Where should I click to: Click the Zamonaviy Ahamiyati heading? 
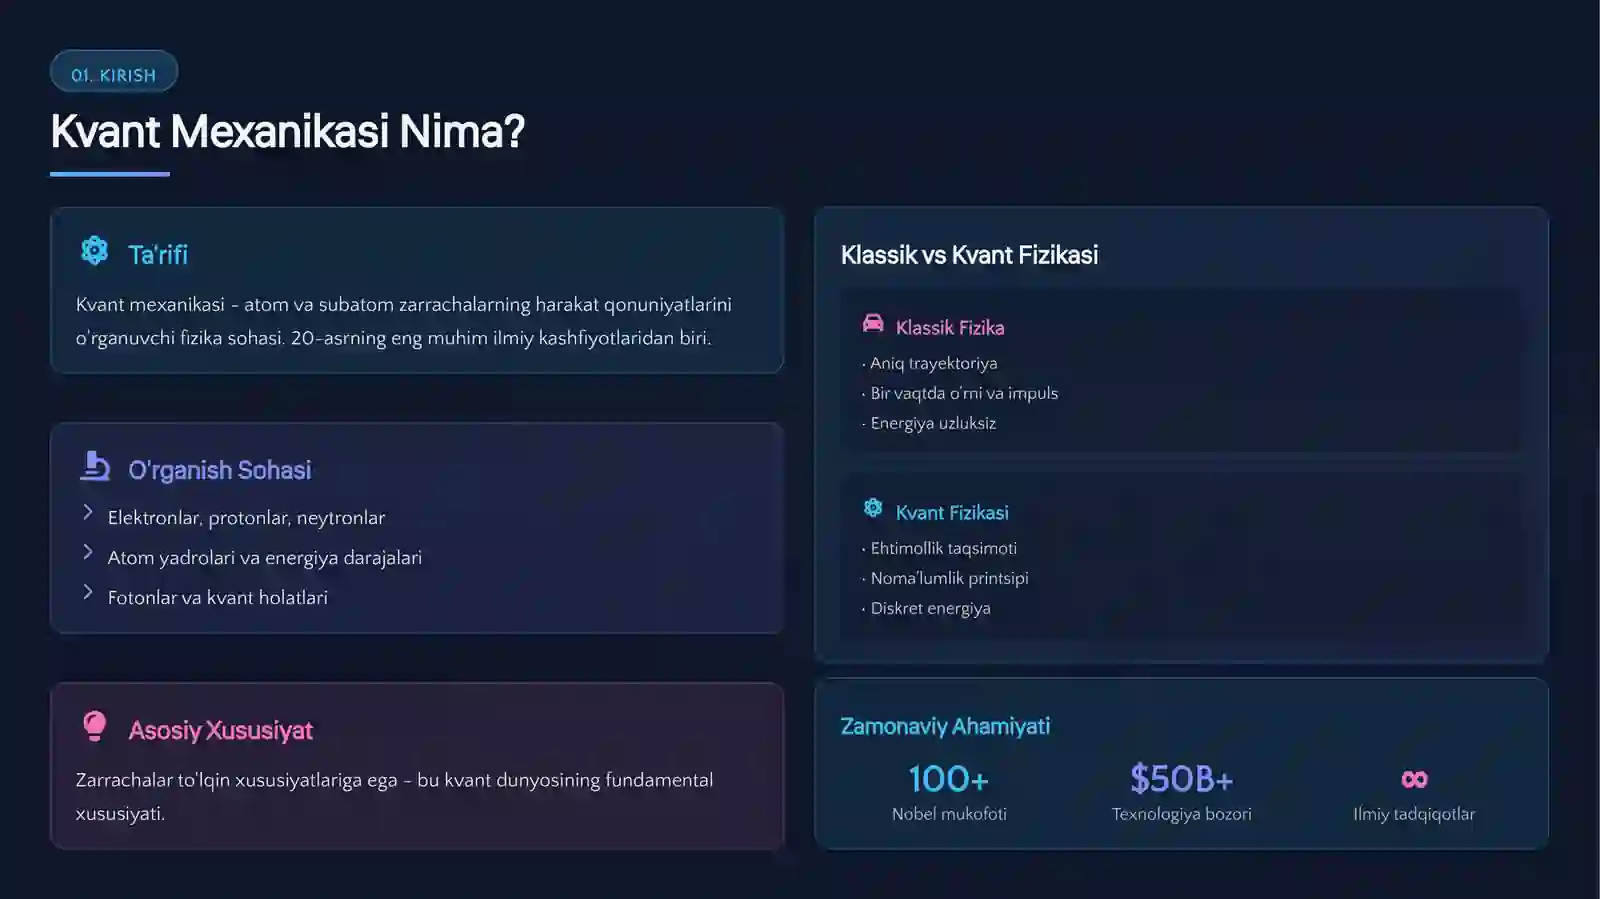(x=945, y=726)
